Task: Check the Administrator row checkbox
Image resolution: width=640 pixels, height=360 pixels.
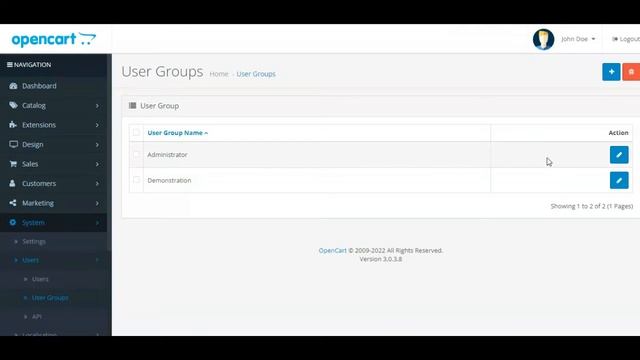Action: 136,154
